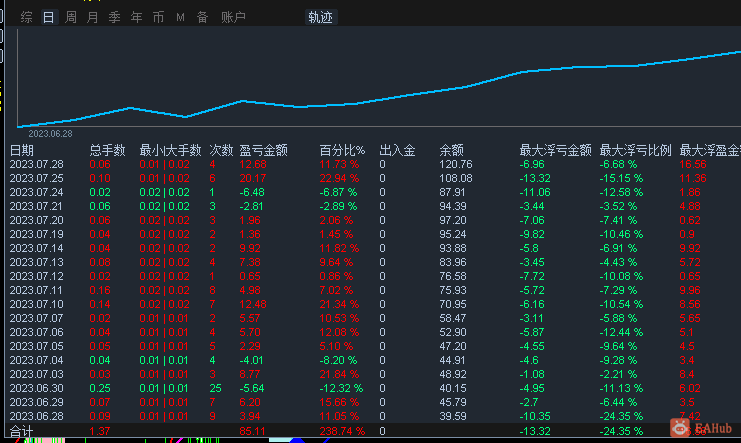Open the 季 quarterly tab
Image resolution: width=741 pixels, height=443 pixels.
point(114,17)
